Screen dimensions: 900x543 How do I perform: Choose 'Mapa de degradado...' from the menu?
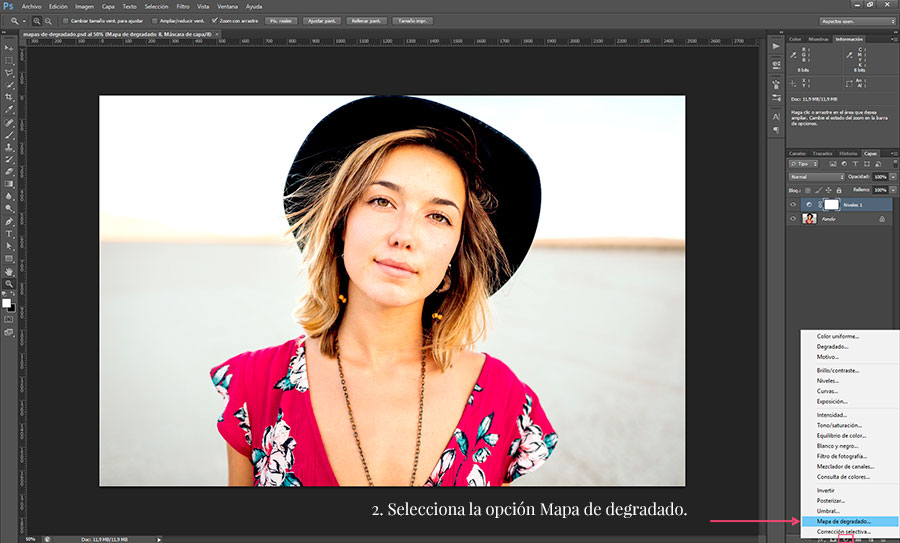(843, 521)
